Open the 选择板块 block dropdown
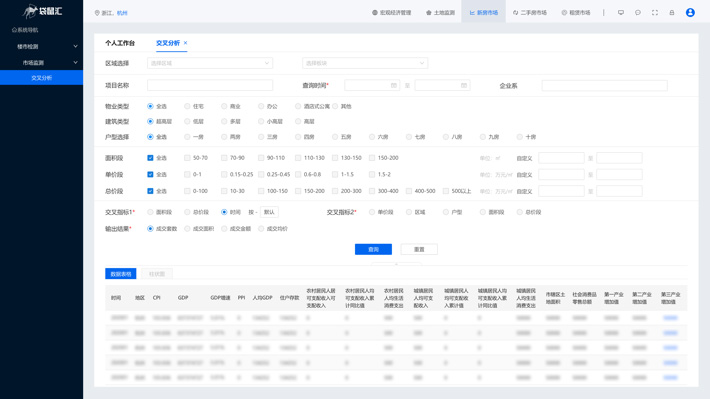Image resolution: width=710 pixels, height=399 pixels. point(365,63)
